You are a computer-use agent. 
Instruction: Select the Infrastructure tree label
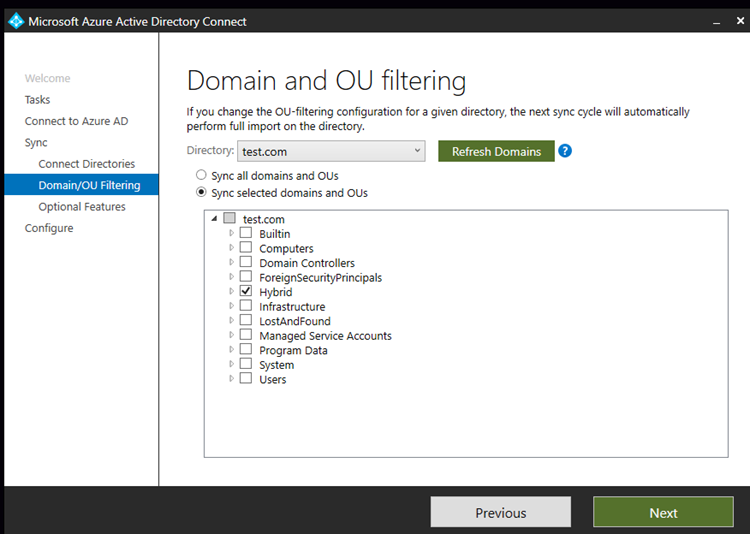pos(292,307)
